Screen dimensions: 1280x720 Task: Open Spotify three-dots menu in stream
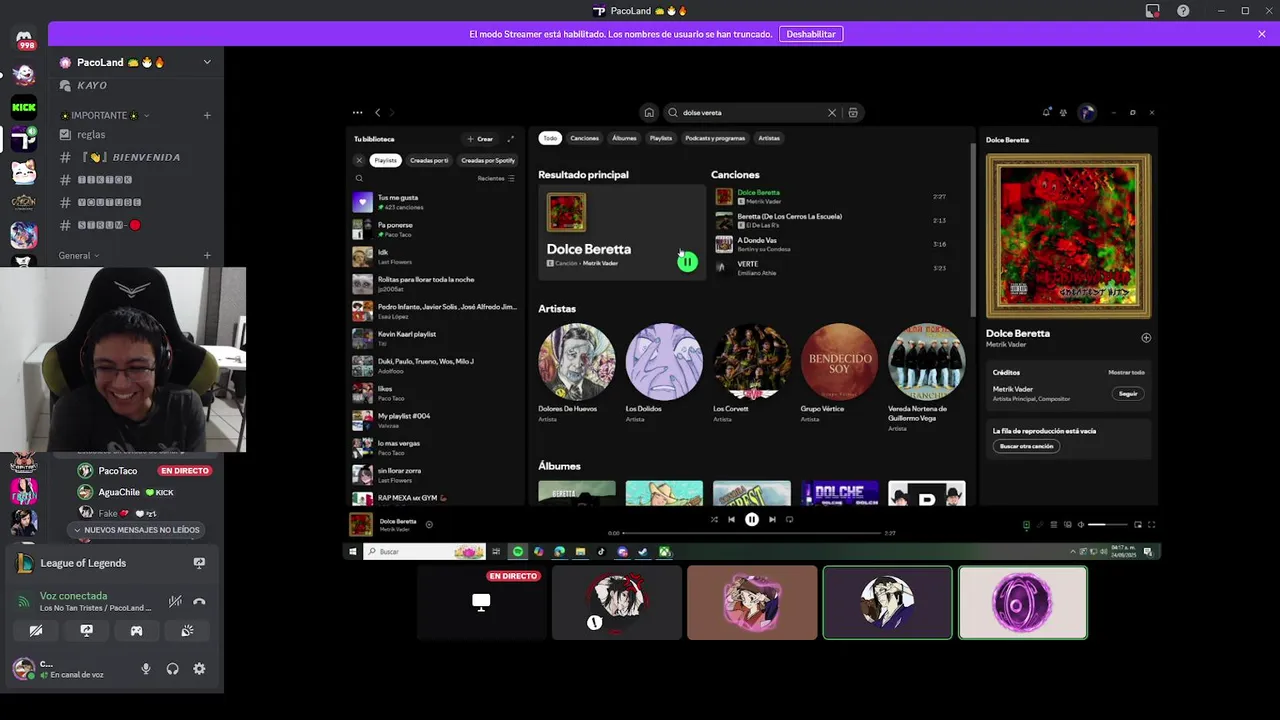[x=357, y=112]
